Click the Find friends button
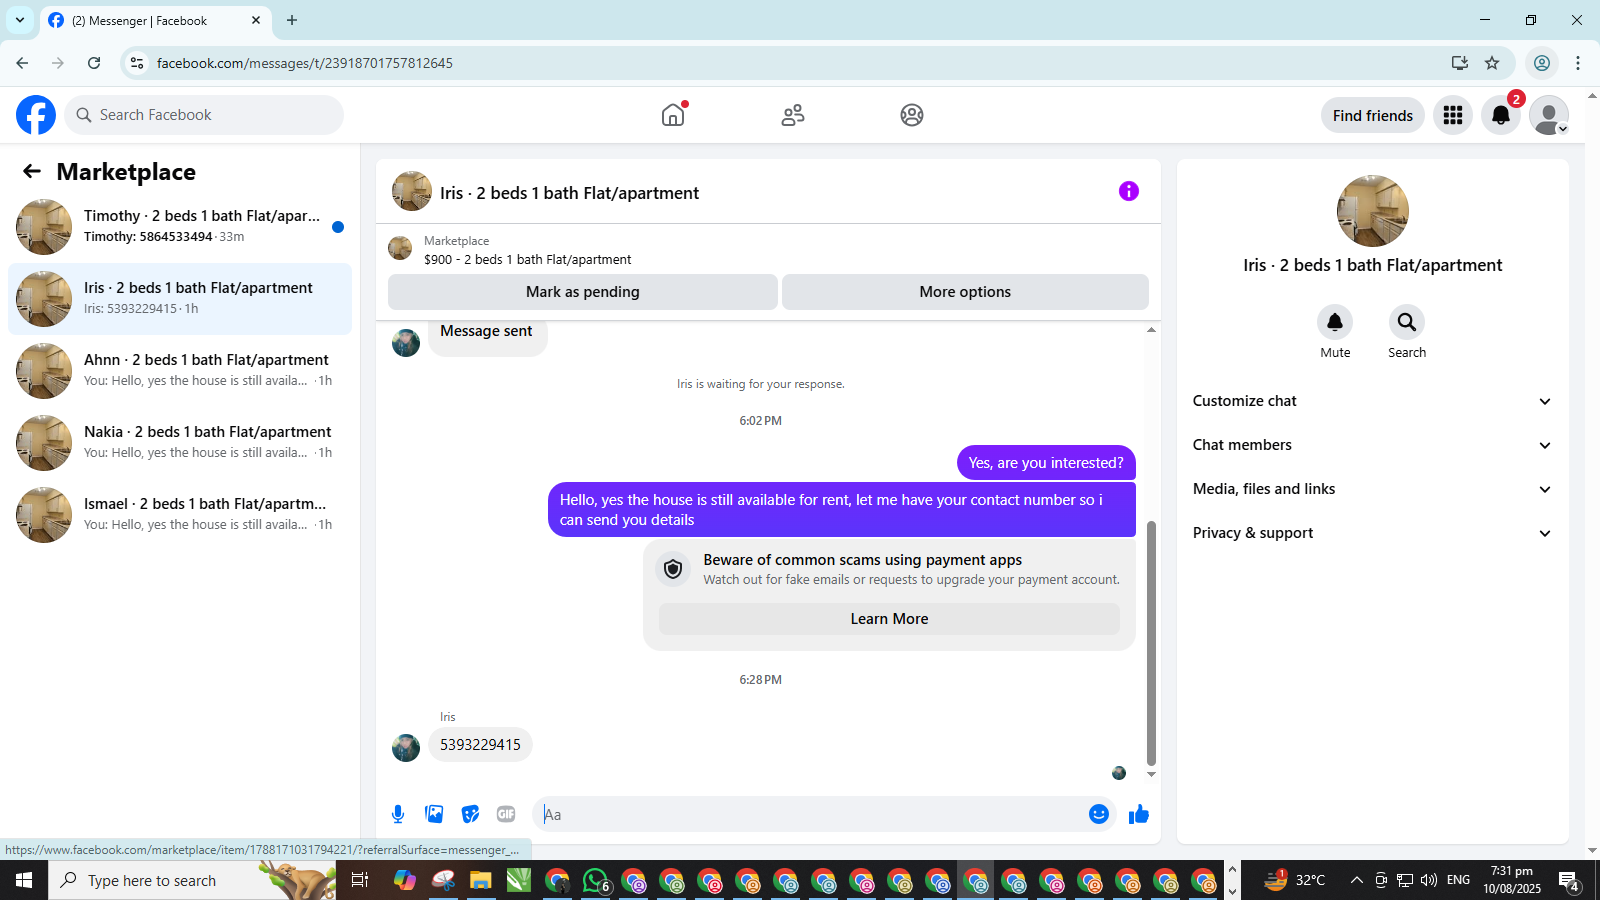 click(1372, 115)
